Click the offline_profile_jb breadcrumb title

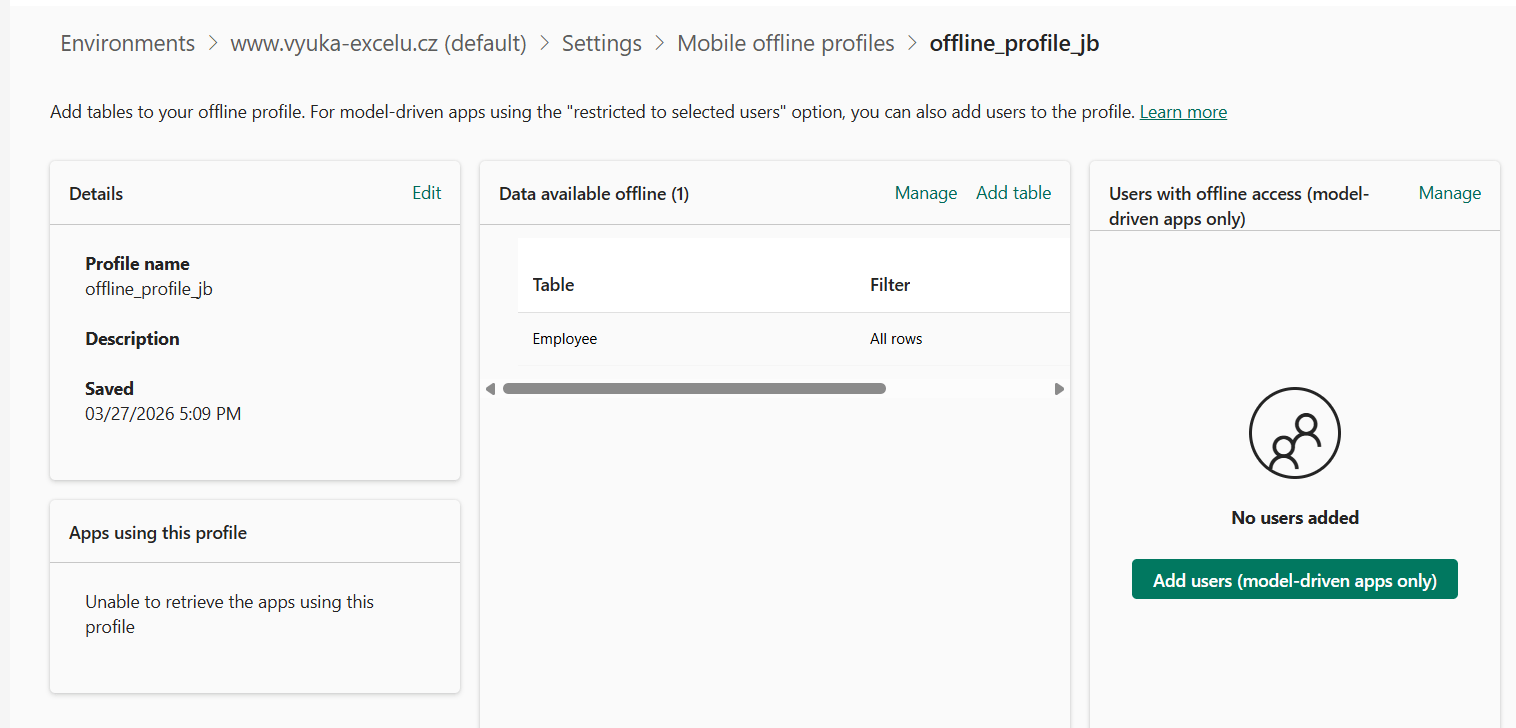[x=1014, y=44]
